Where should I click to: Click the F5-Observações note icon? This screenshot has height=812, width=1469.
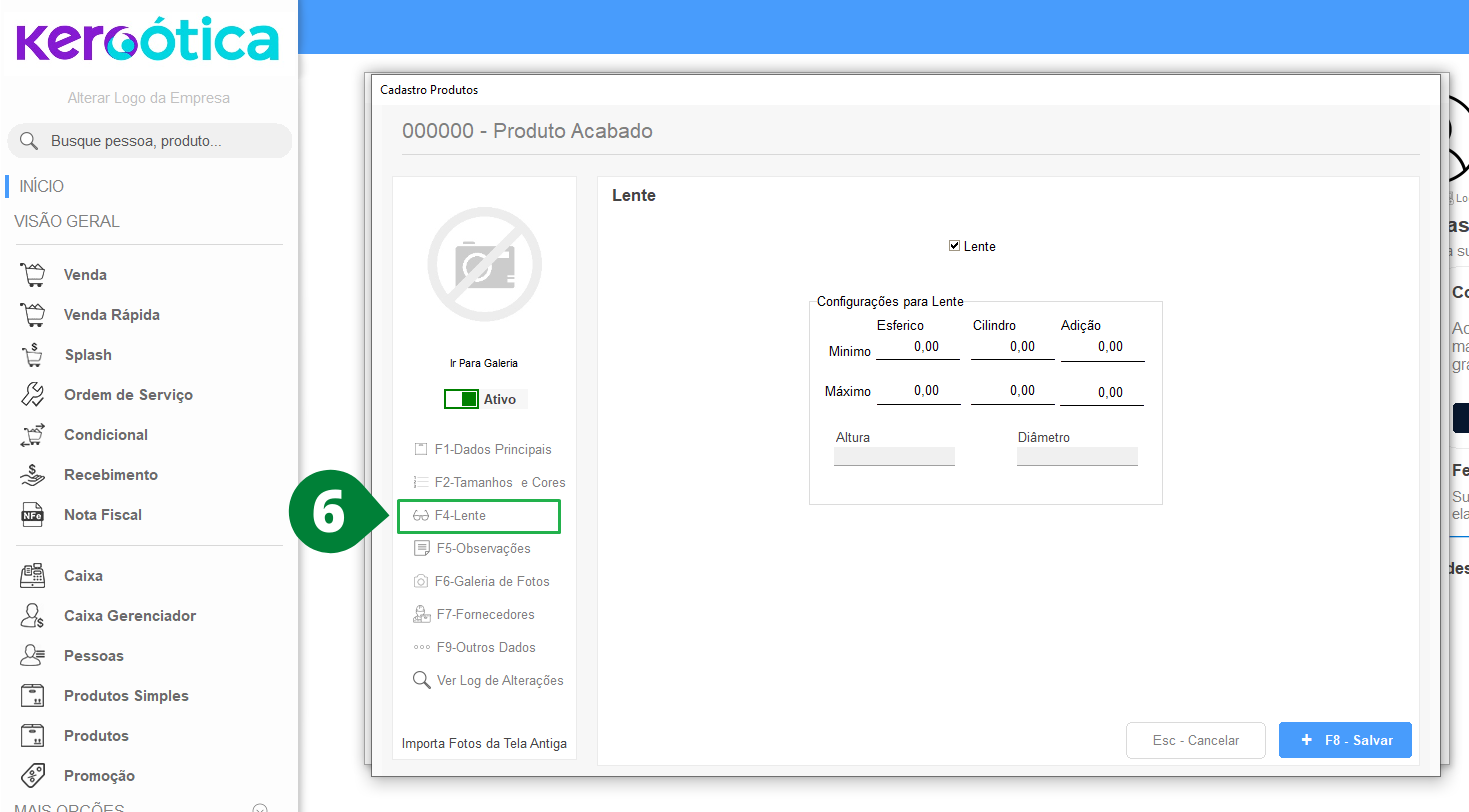coord(421,549)
